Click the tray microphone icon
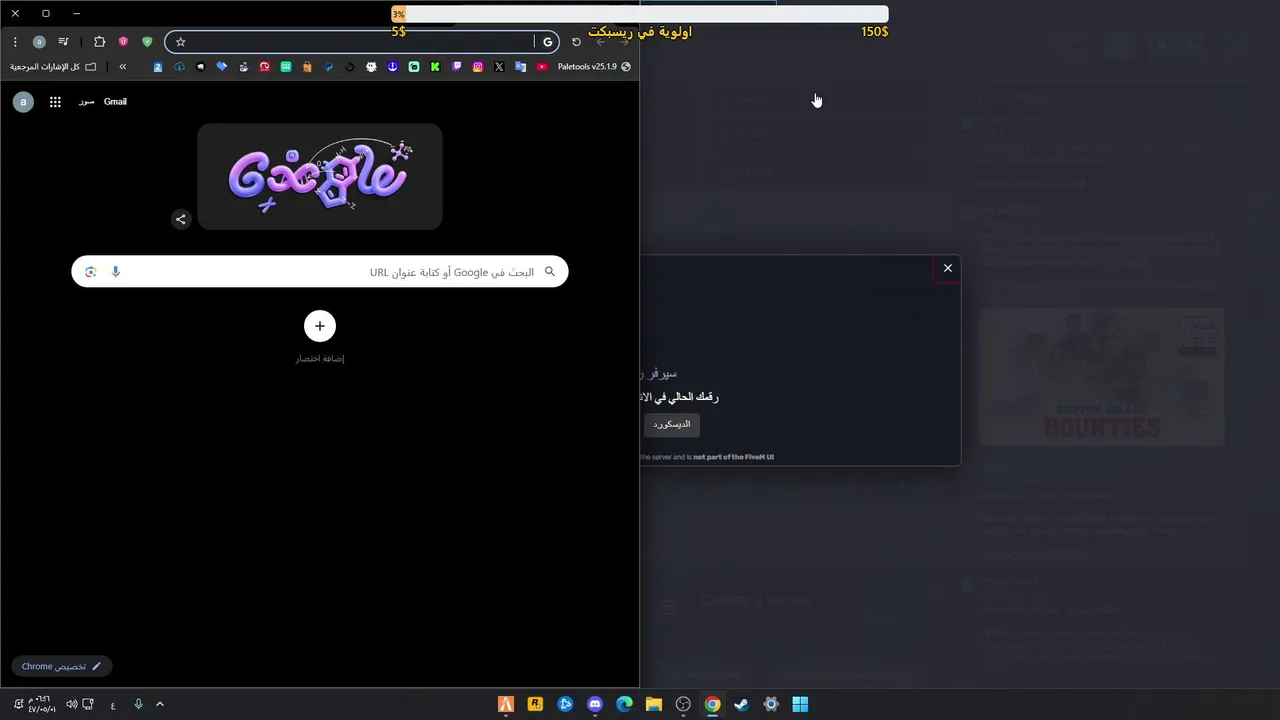This screenshot has height=720, width=1280. (138, 704)
